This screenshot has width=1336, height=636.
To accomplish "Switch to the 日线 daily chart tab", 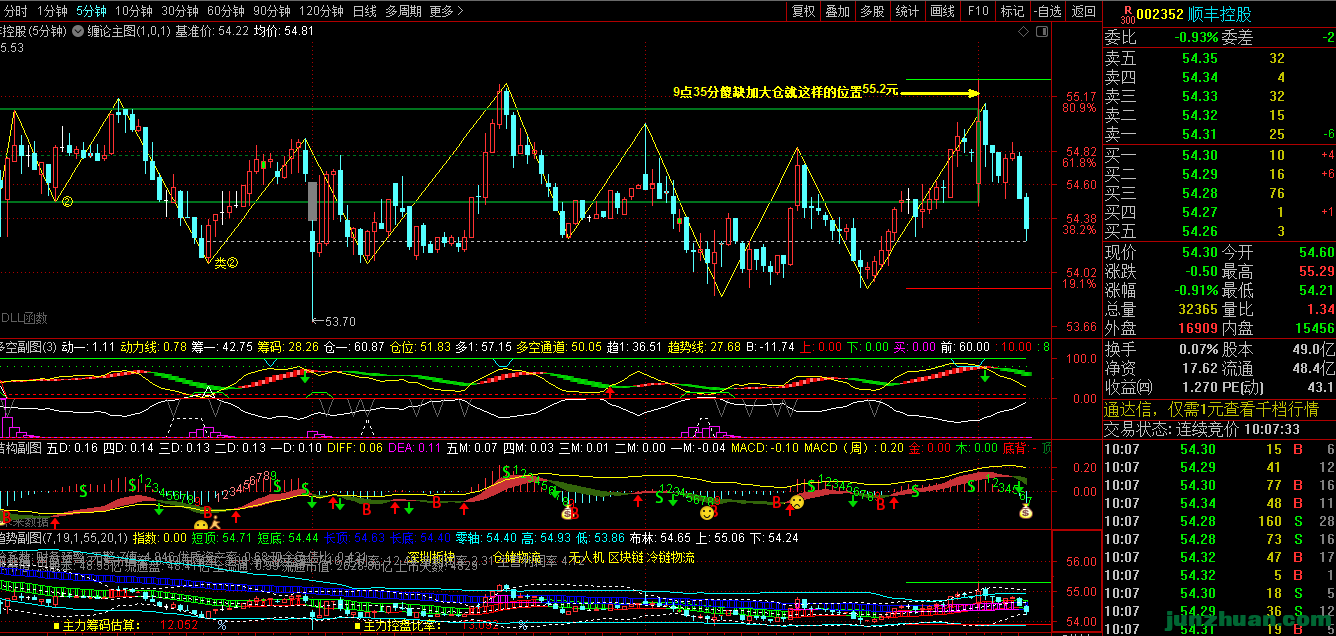I will 365,11.
